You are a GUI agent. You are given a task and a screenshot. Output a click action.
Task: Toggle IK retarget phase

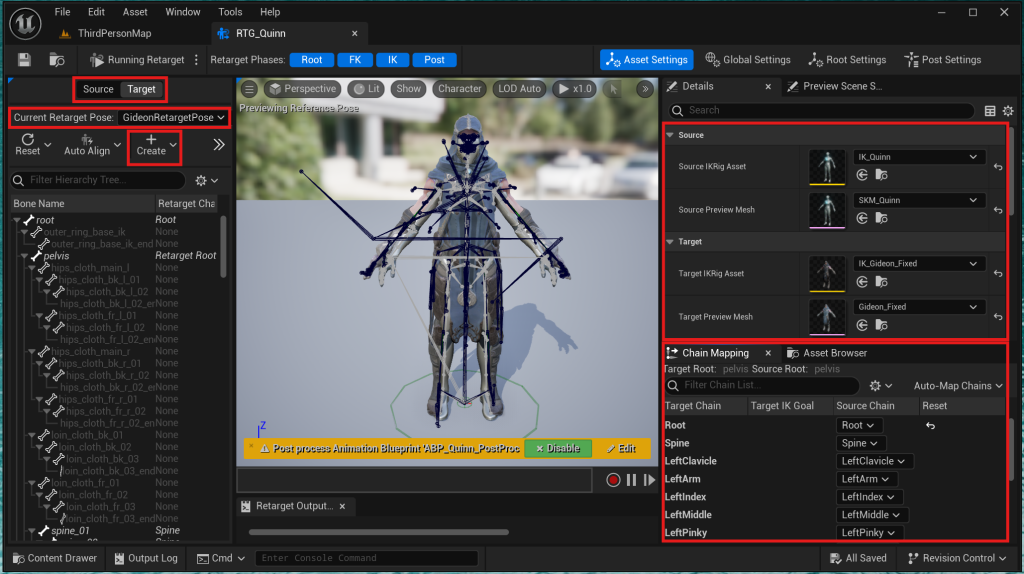coord(392,59)
